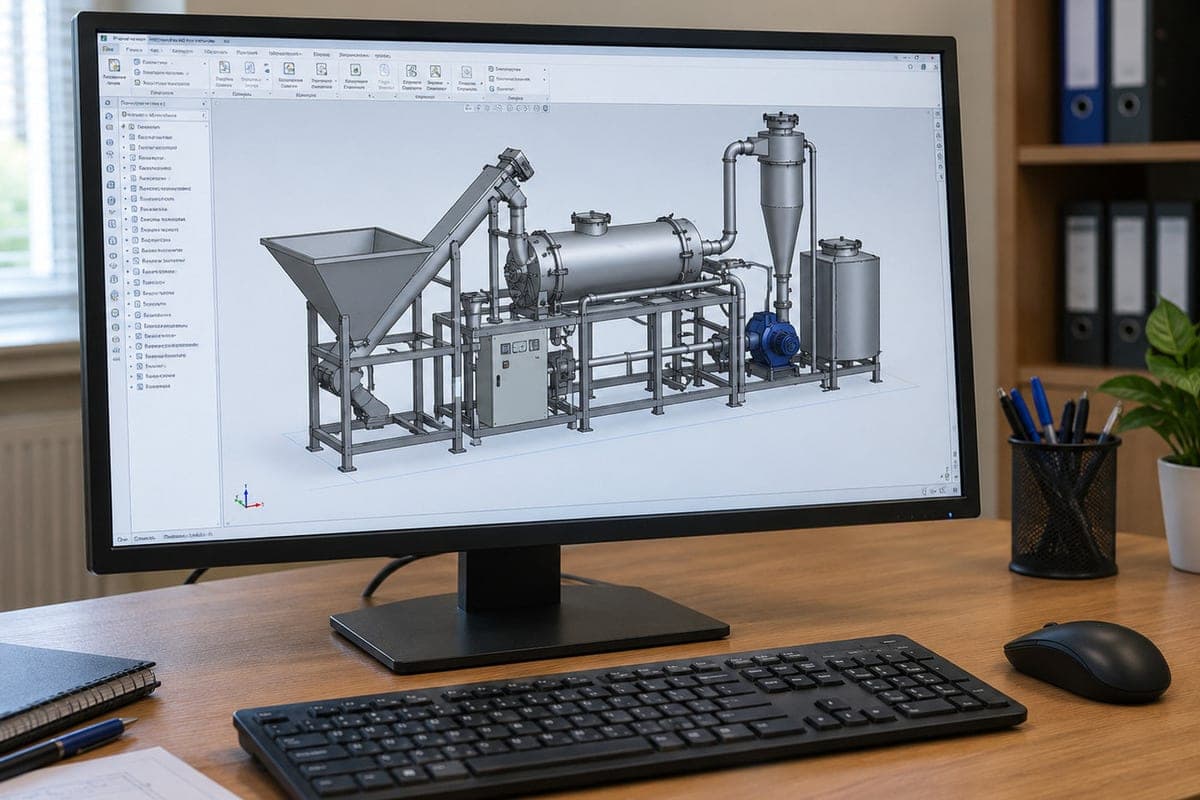Open the ribbon tab immediately right of File
1200x800 pixels.
pos(135,49)
